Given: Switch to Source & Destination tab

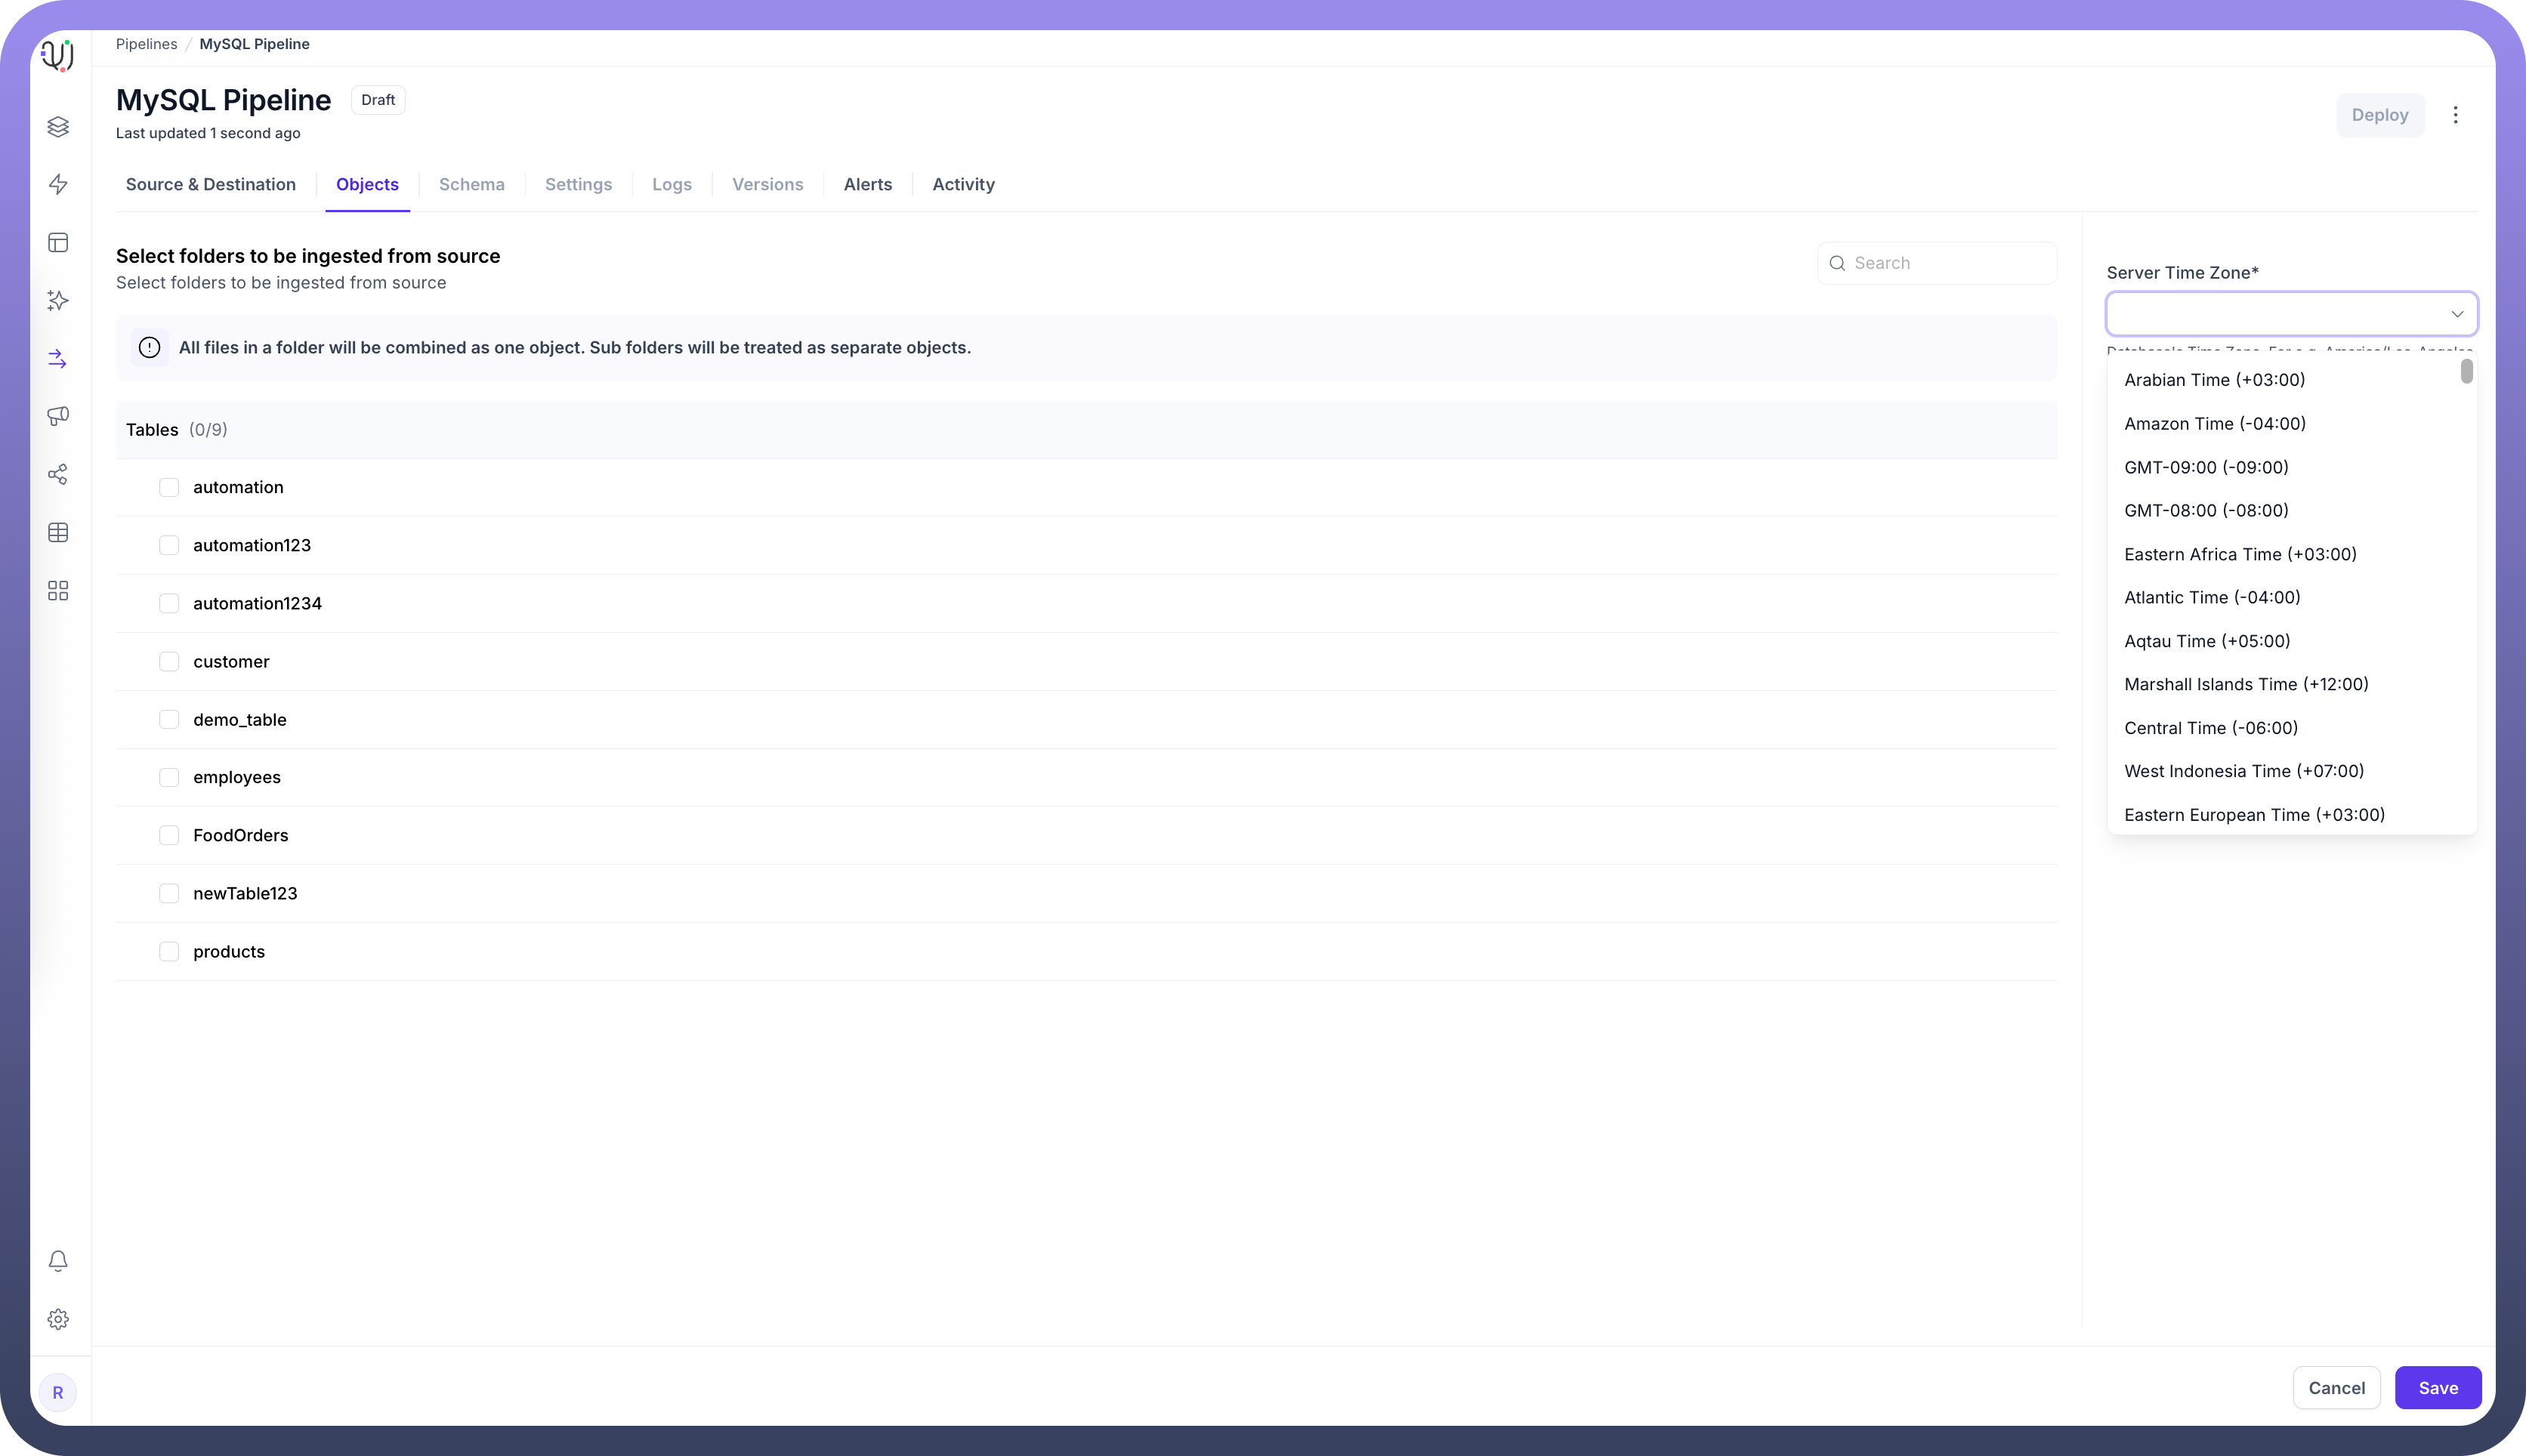Looking at the screenshot, I should [x=211, y=184].
